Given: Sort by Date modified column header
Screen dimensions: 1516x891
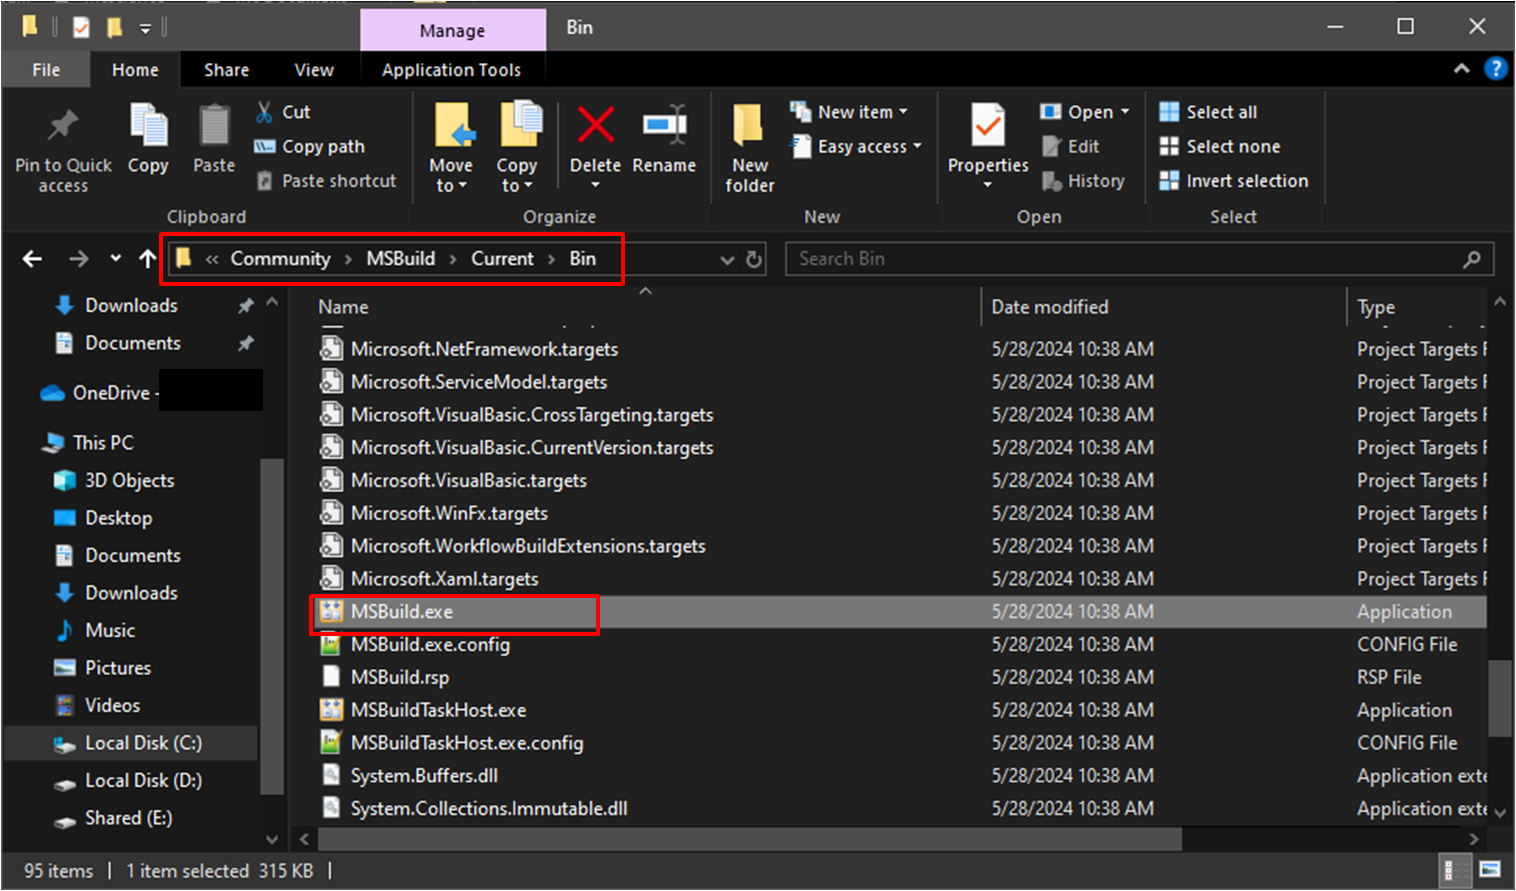Looking at the screenshot, I should click(1050, 307).
